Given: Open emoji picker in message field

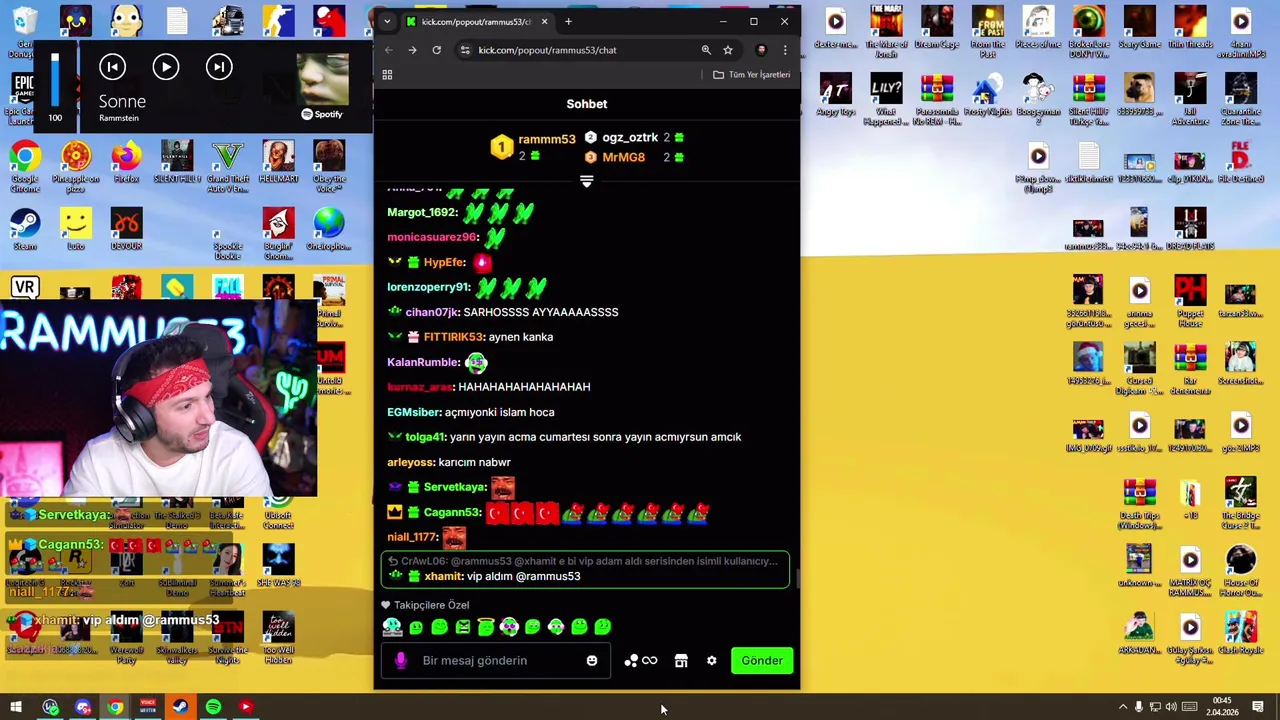Looking at the screenshot, I should pos(592,661).
